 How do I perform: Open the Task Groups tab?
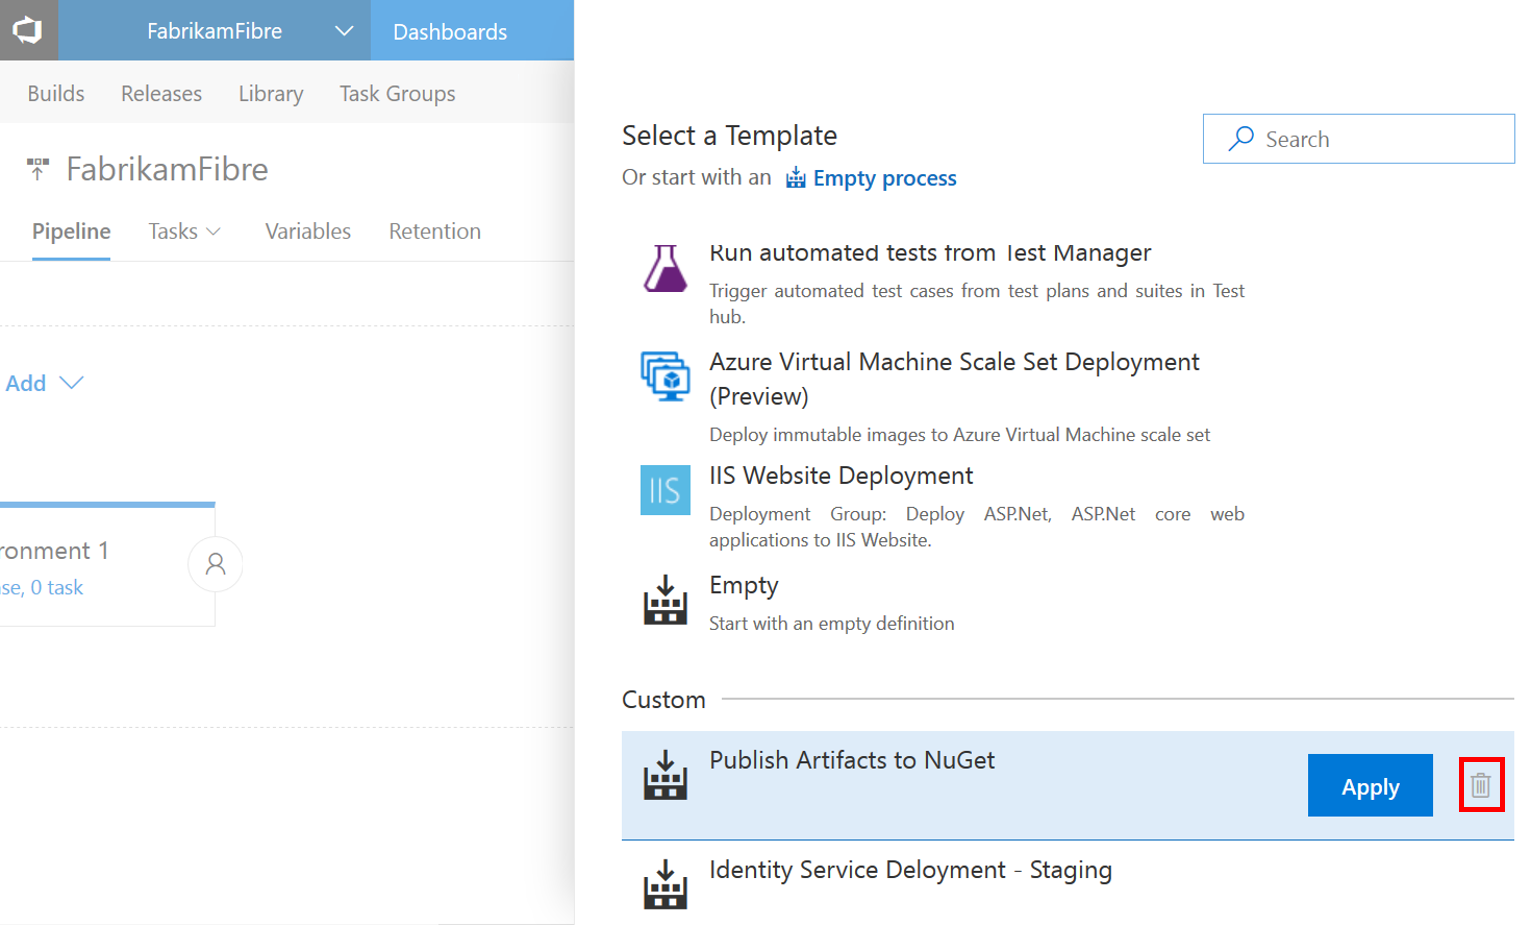point(397,93)
